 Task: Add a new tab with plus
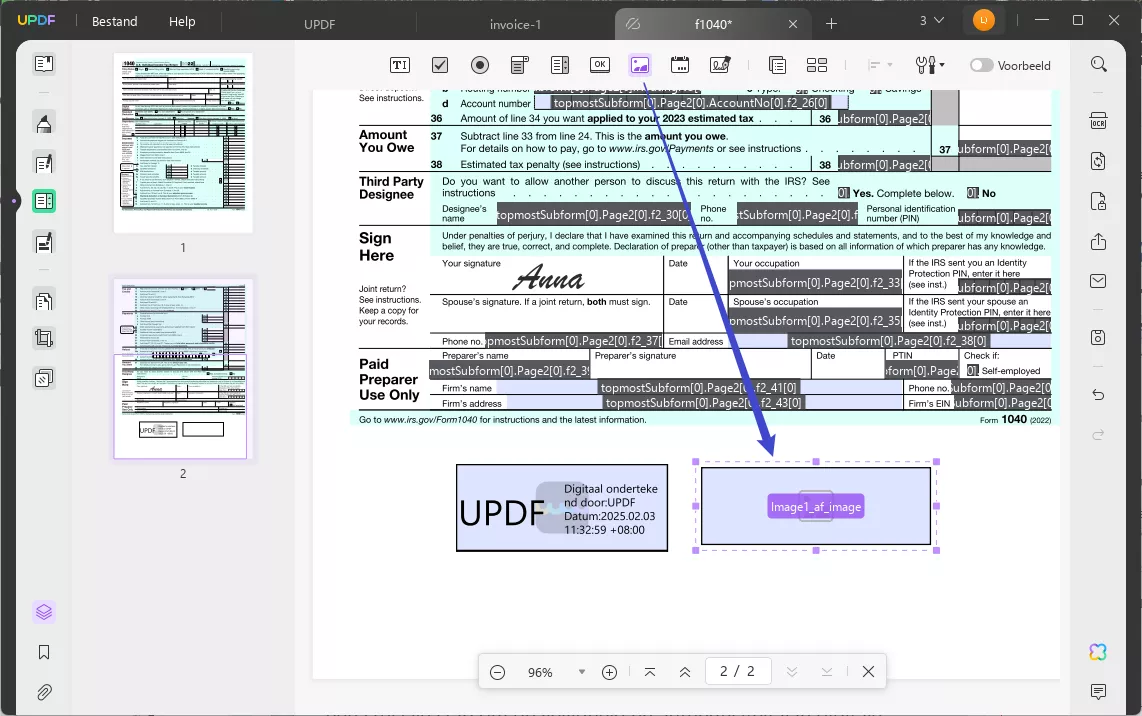point(831,24)
